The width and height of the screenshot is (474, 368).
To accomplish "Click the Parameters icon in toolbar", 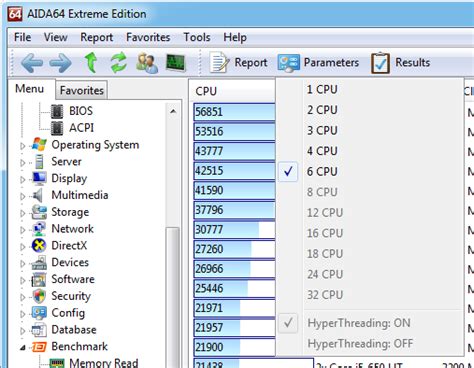I will pos(288,63).
